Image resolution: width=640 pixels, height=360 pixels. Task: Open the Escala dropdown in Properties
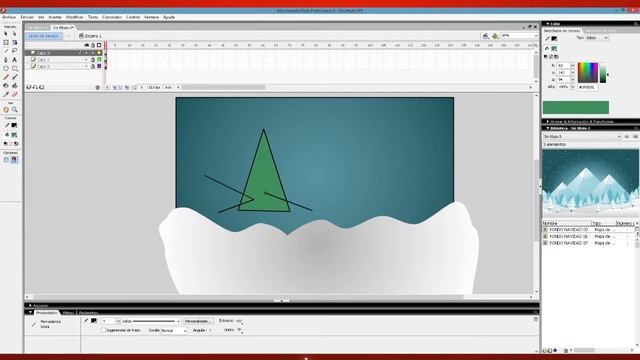pyautogui.click(x=174, y=331)
